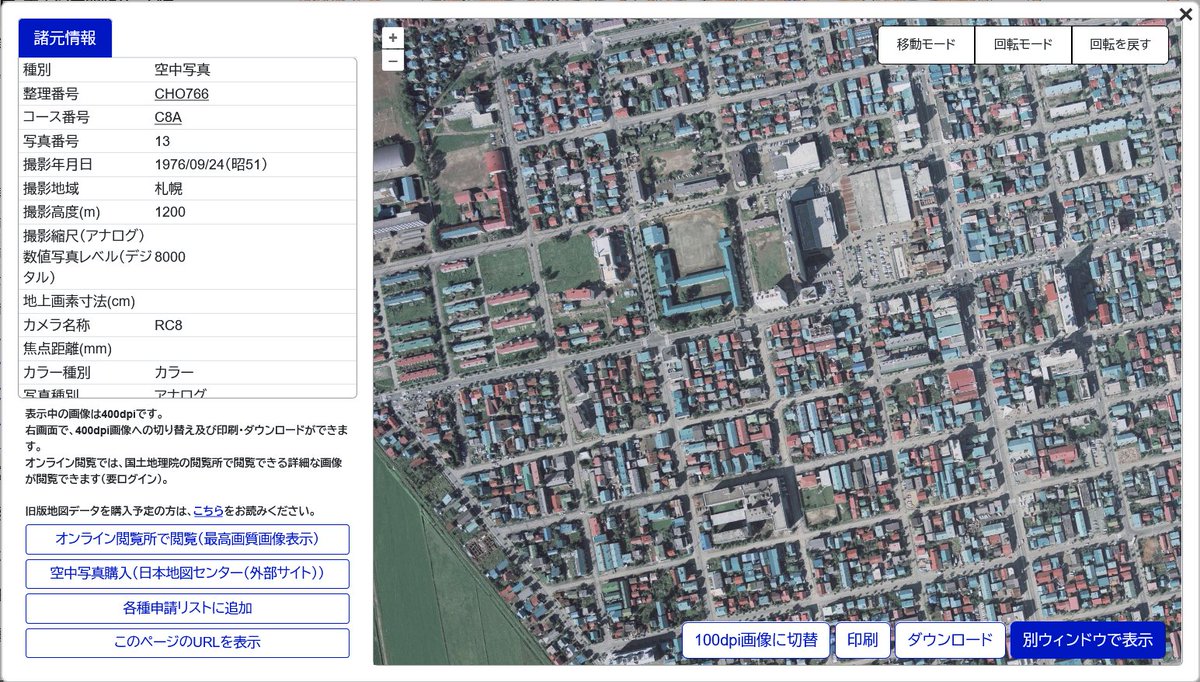Viewport: 1200px width, 682px height.
Task: Click 各種申請リストに追加 button
Action: [x=187, y=608]
